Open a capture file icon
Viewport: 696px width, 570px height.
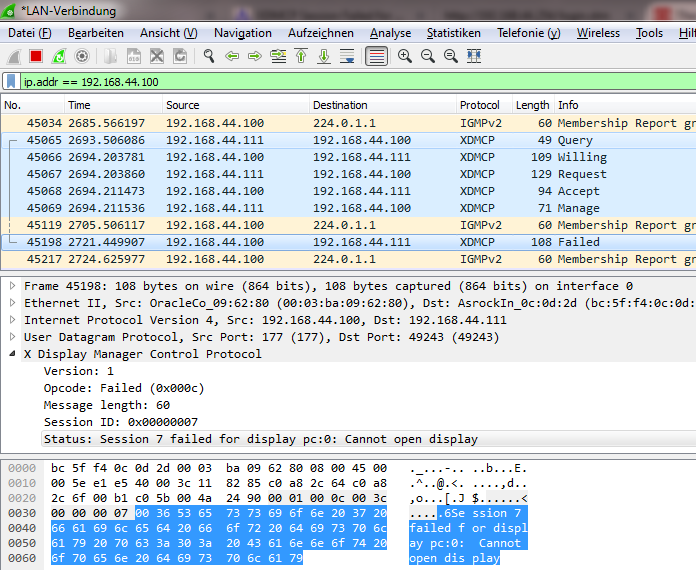(111, 56)
